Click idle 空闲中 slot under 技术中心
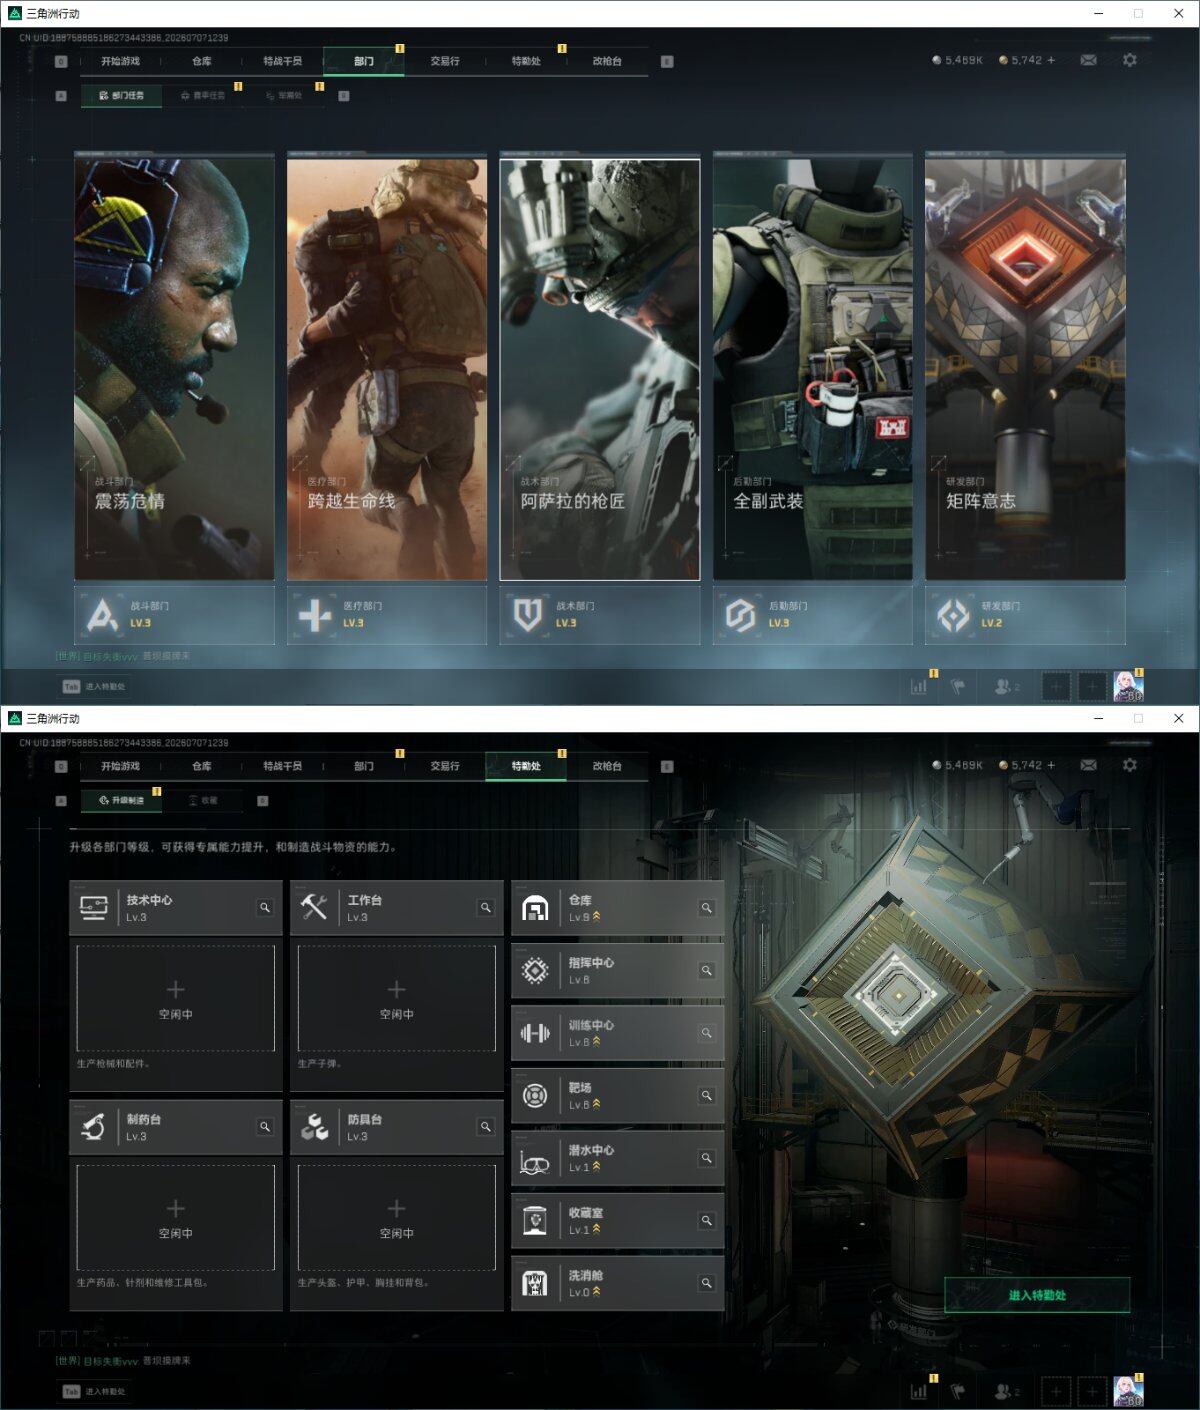The image size is (1200, 1410). [176, 999]
